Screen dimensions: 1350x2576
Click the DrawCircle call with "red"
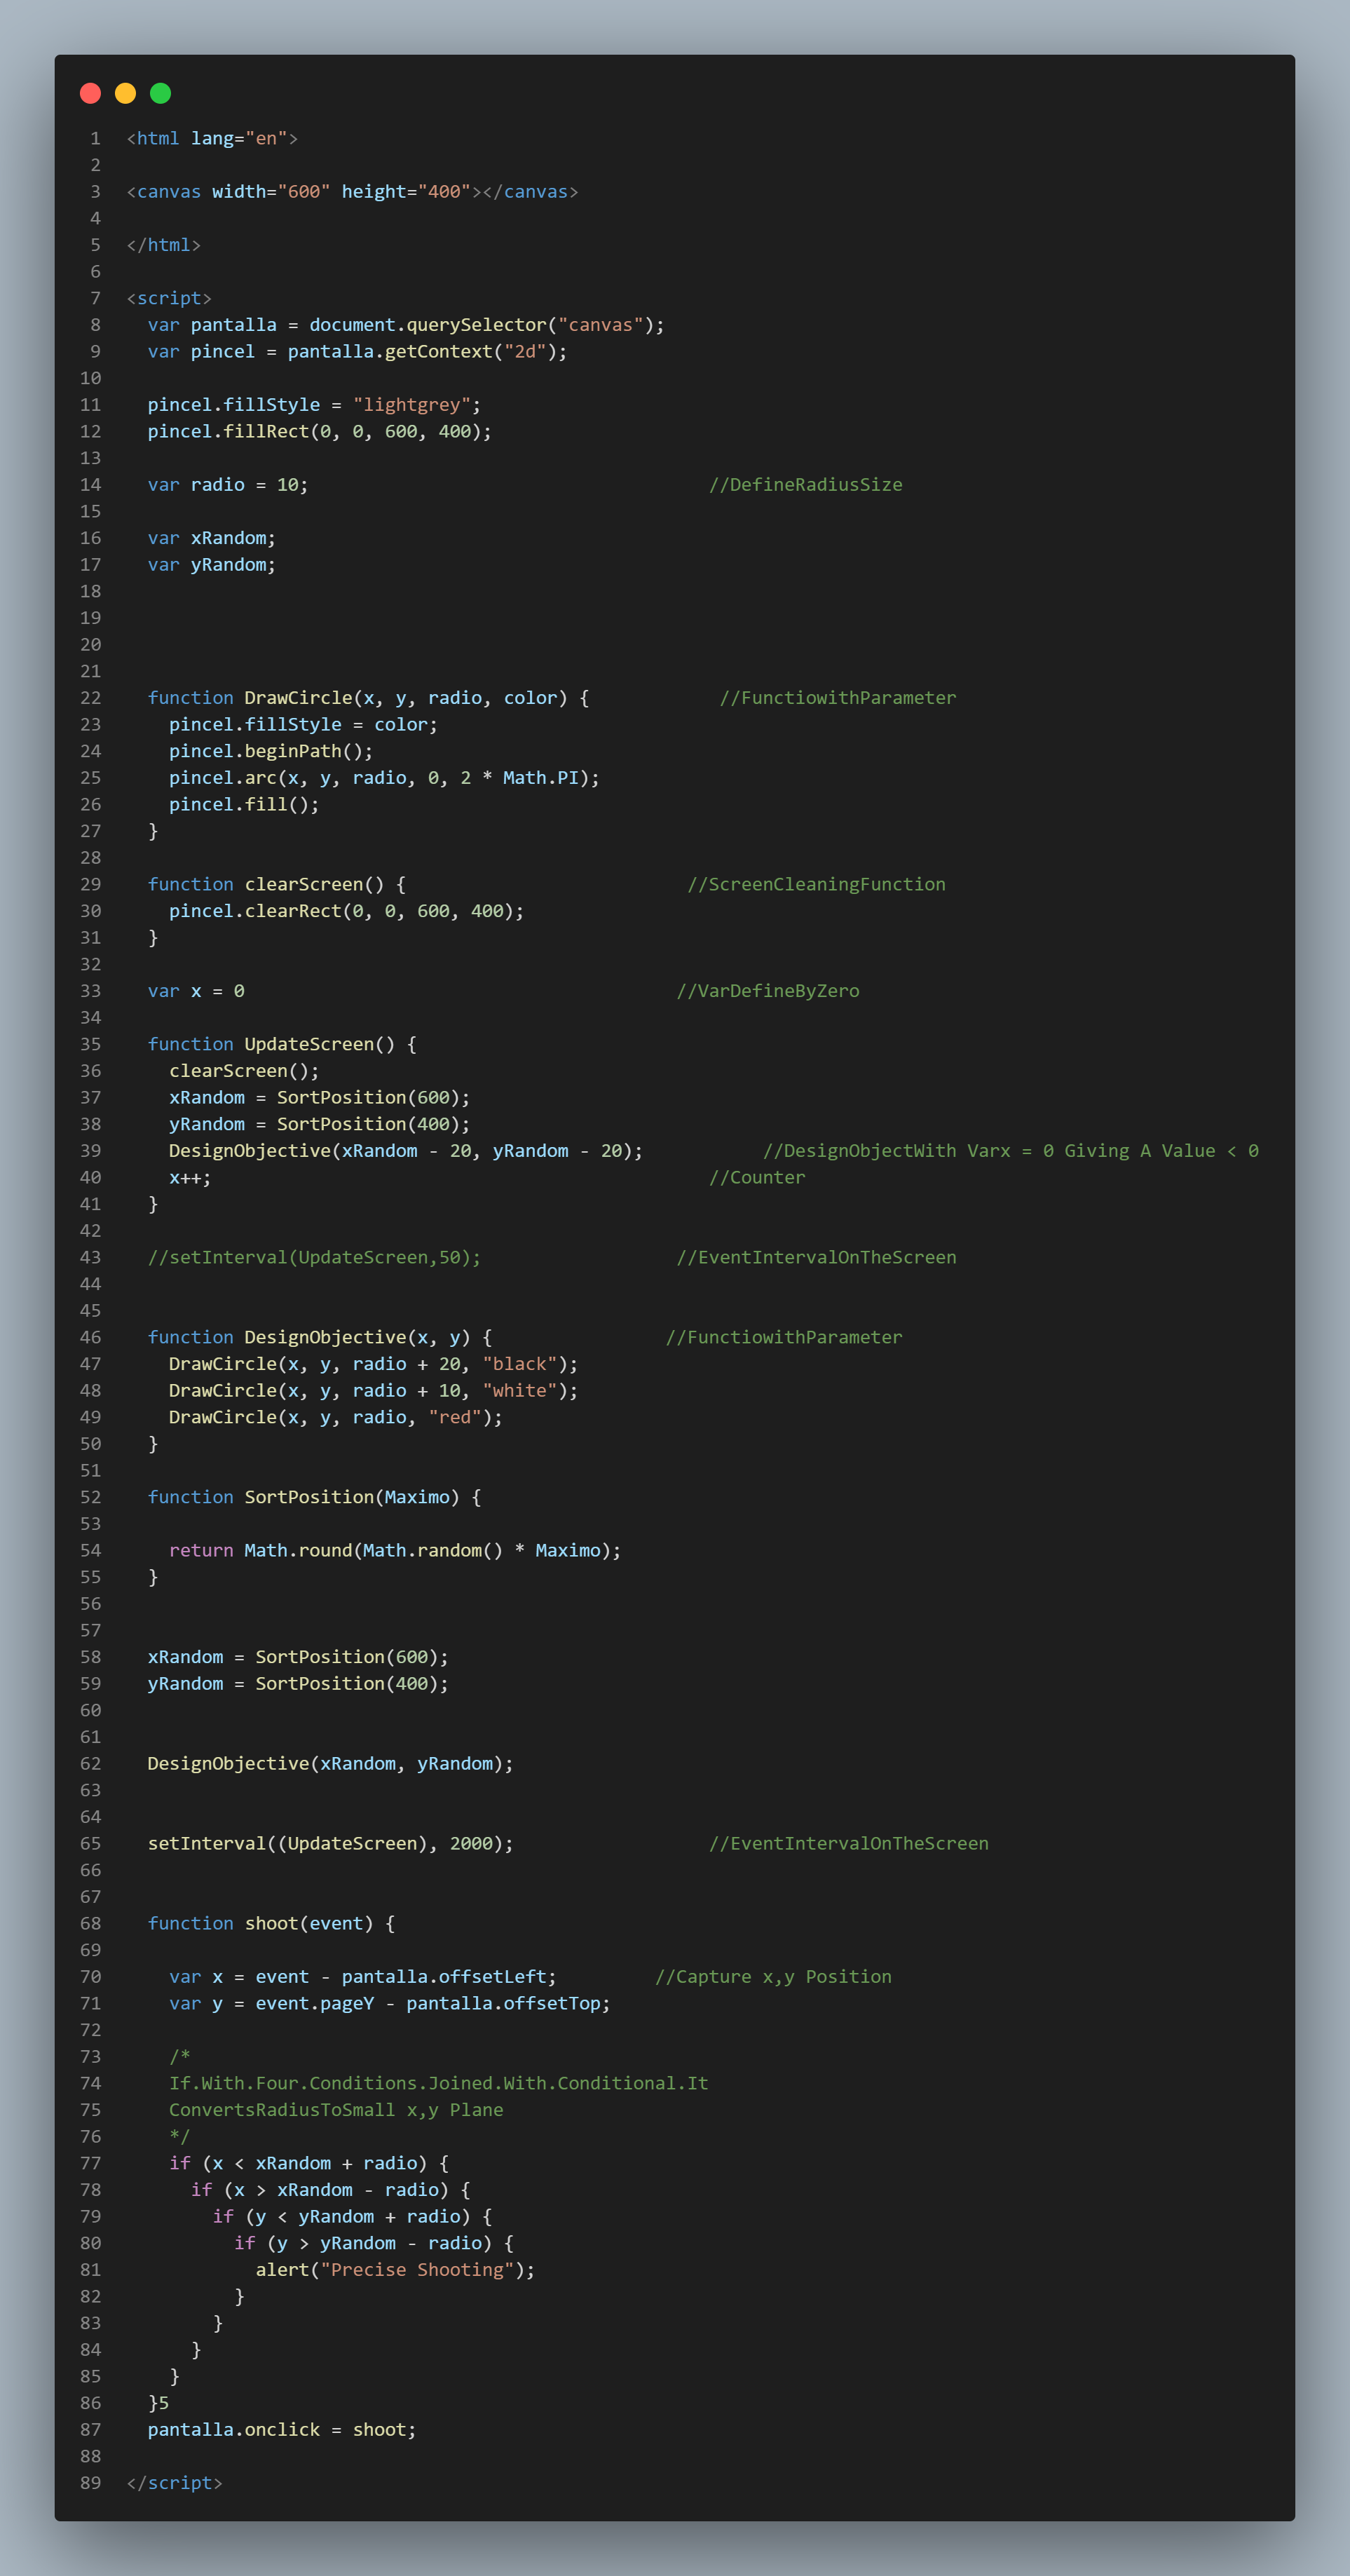click(x=336, y=1417)
